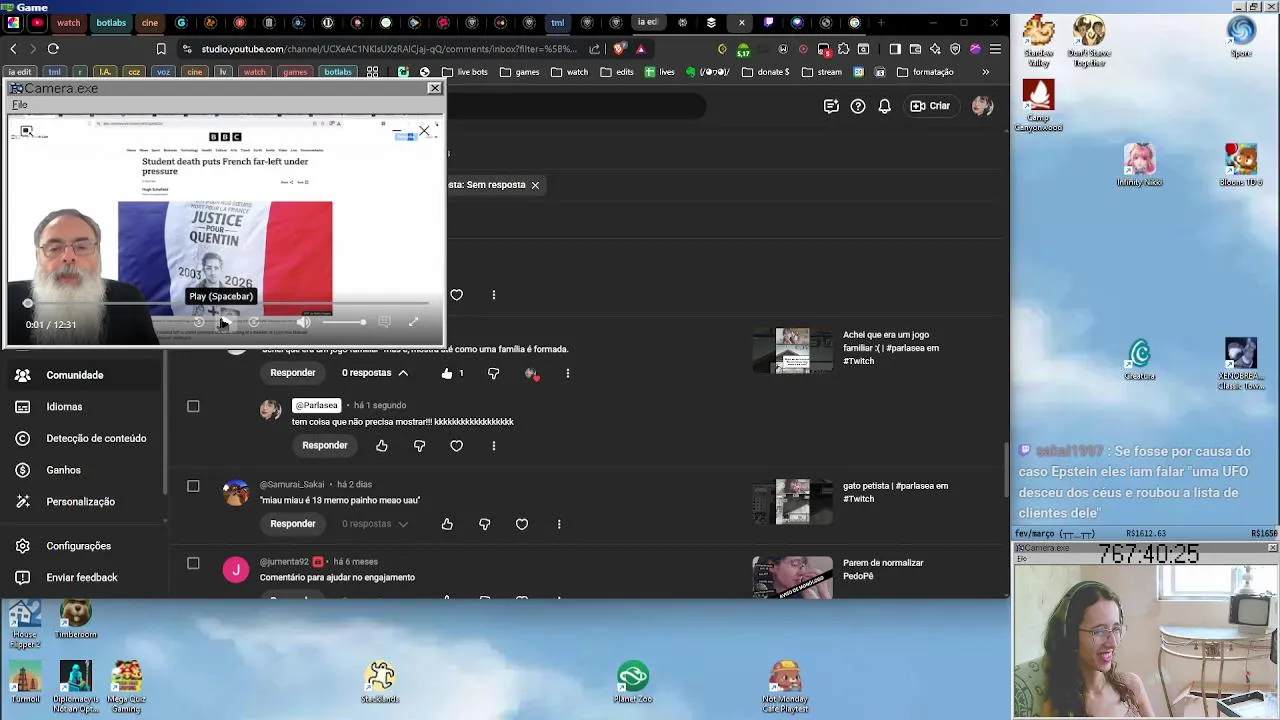Image resolution: width=1280 pixels, height=720 pixels.
Task: Open Infinity Nikki desktop shortcut
Action: (1139, 166)
